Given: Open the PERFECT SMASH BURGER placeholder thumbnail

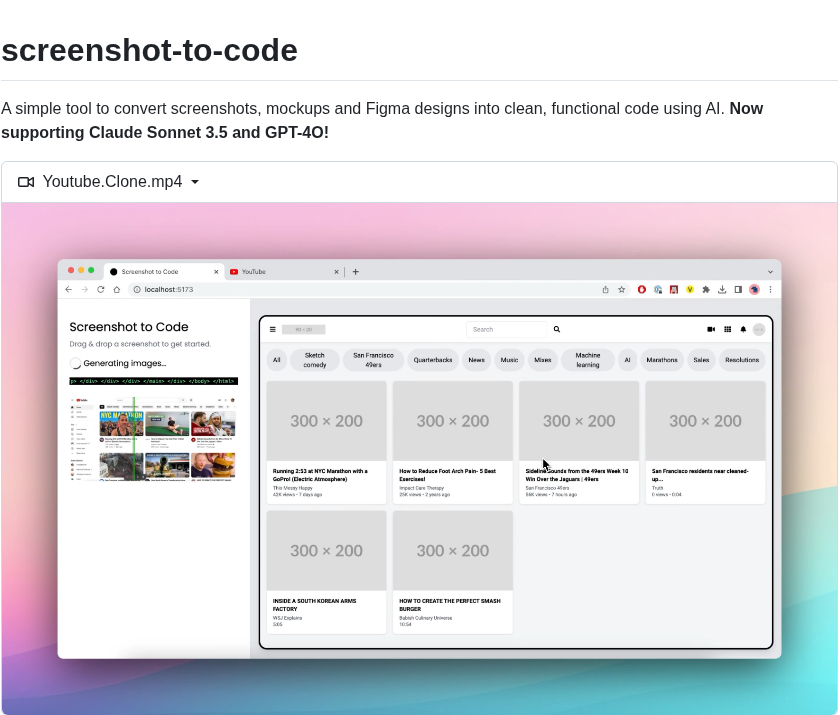Looking at the screenshot, I should 453,551.
